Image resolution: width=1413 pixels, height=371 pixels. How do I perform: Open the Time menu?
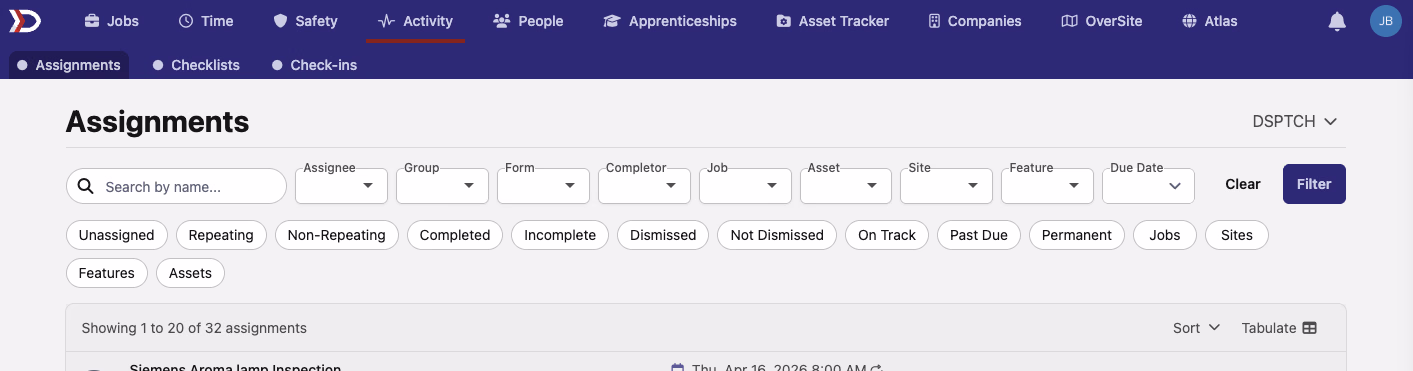pos(206,21)
